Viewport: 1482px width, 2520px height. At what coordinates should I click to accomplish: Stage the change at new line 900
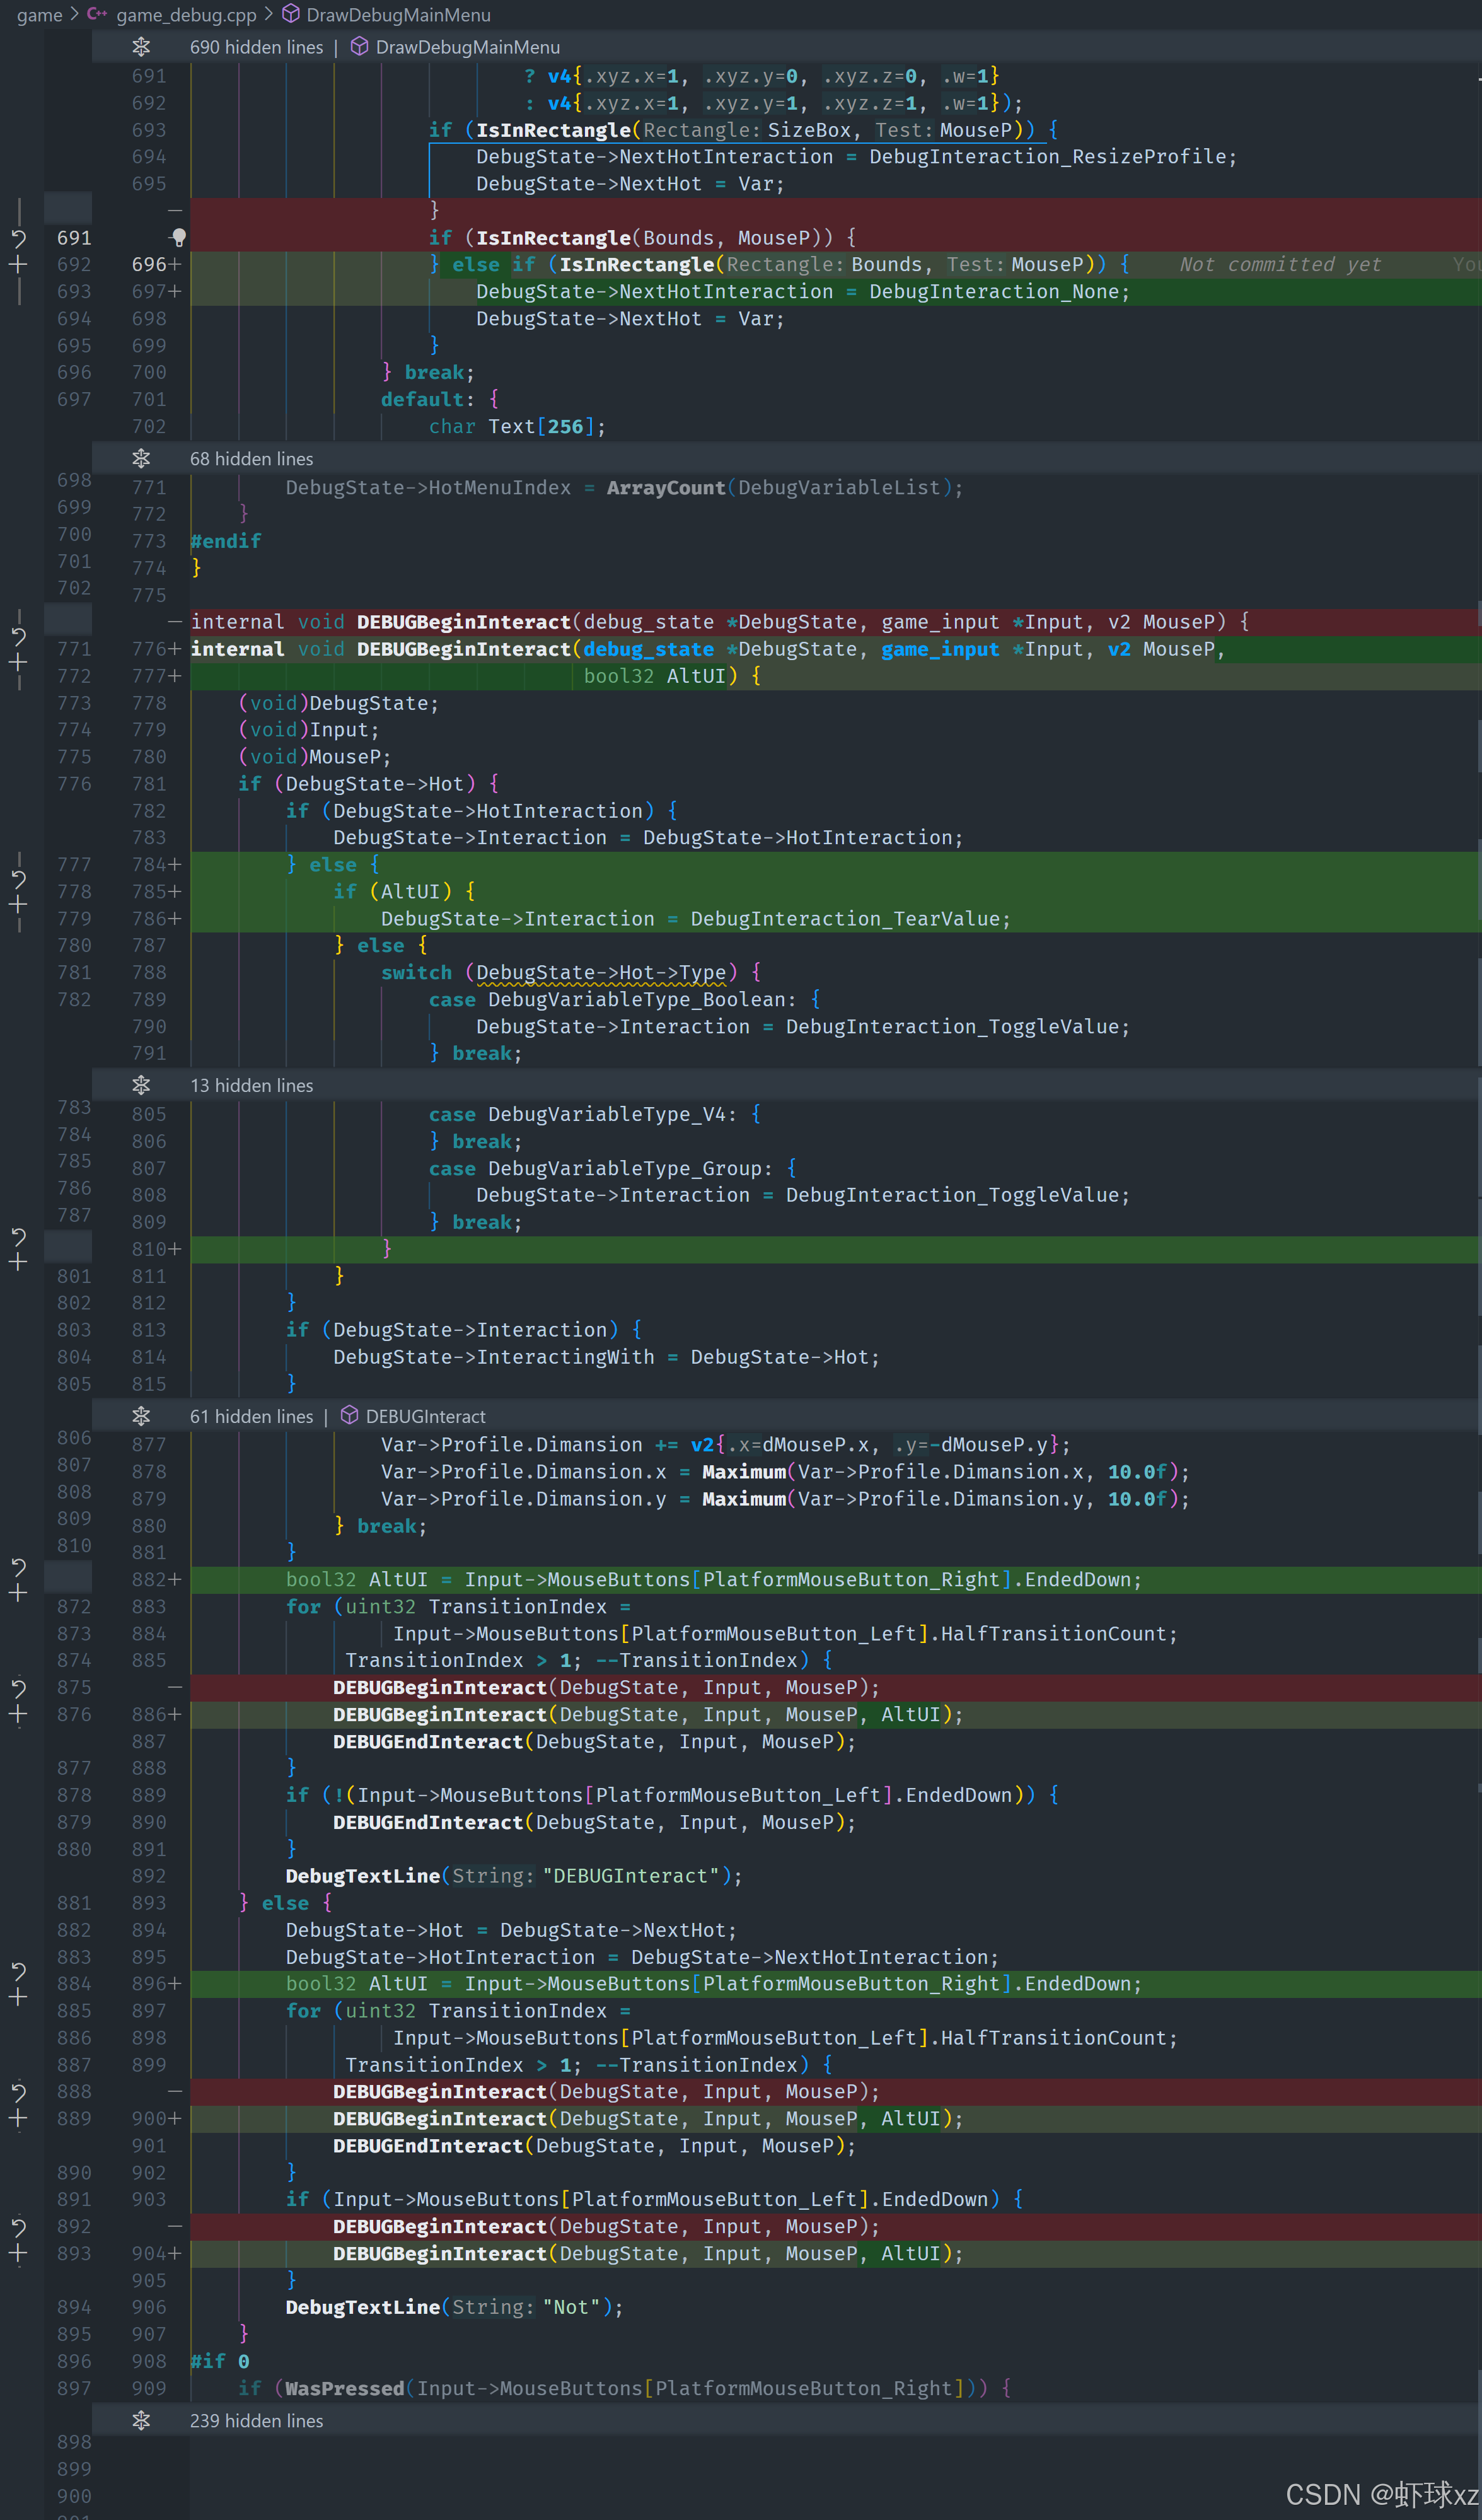click(18, 2118)
